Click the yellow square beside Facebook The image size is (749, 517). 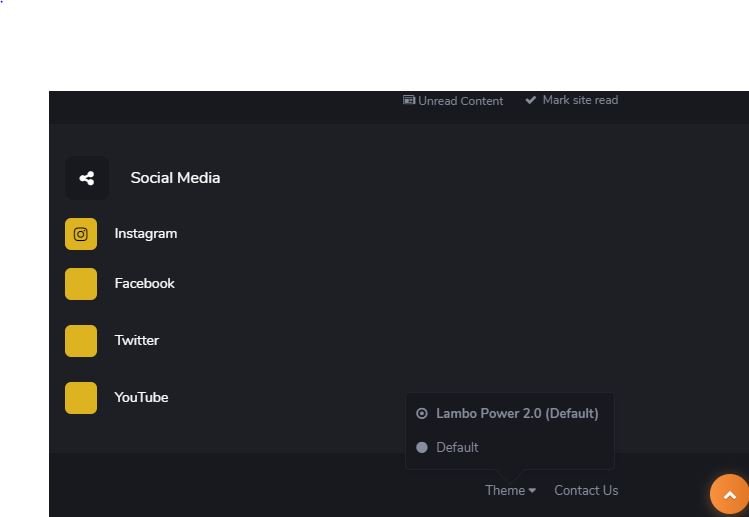[x=81, y=284]
